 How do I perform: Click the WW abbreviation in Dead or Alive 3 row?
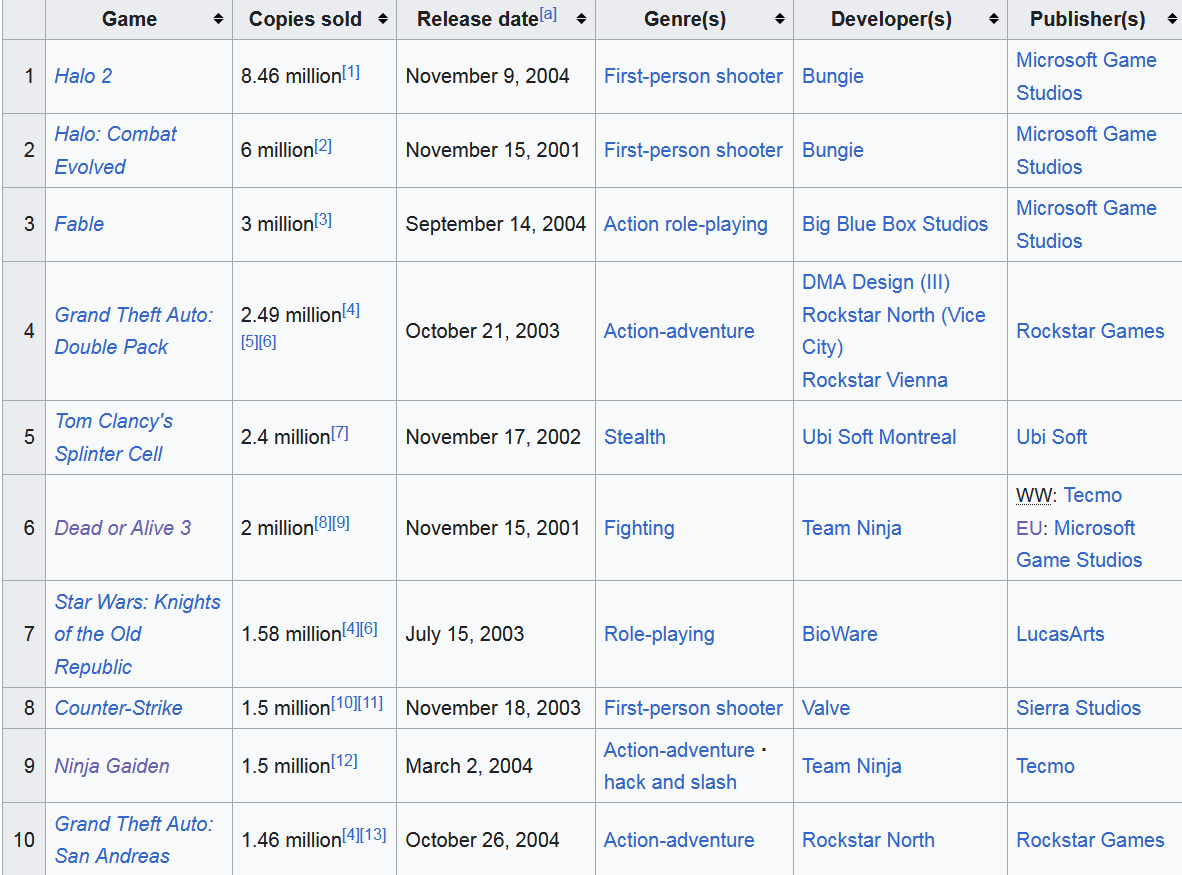coord(1035,495)
